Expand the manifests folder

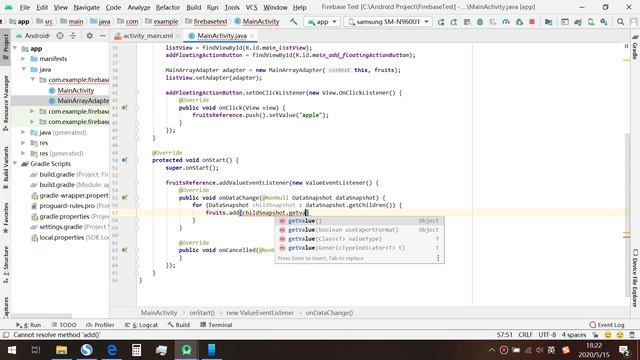pos(23,59)
